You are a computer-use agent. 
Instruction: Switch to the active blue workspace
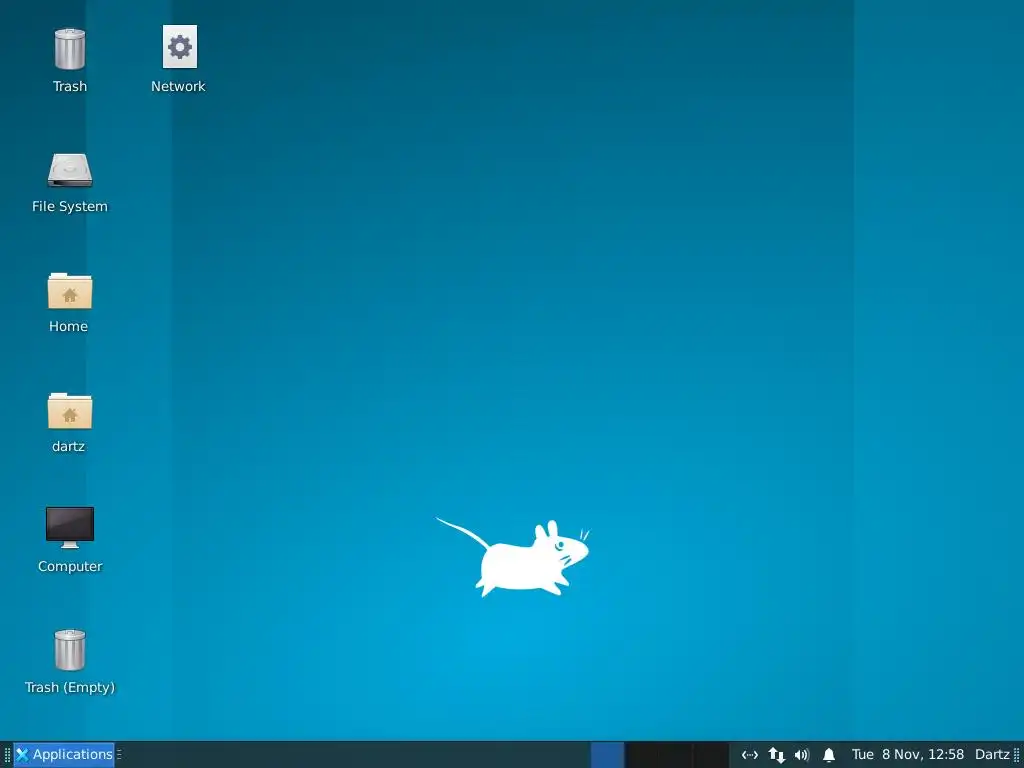pos(607,755)
